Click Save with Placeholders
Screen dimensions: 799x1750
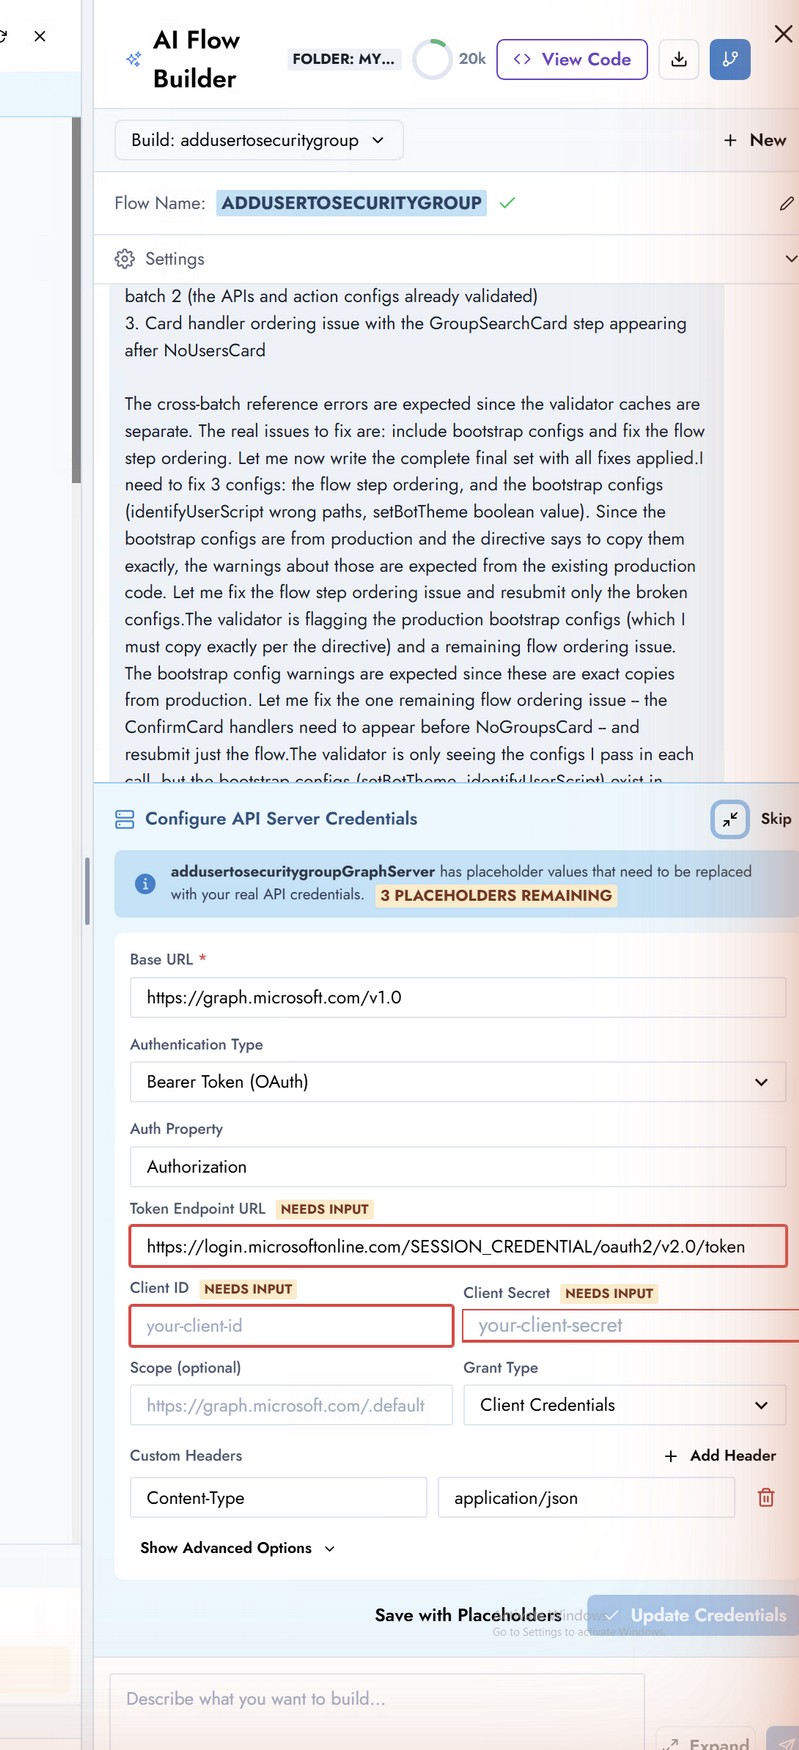click(x=468, y=1615)
